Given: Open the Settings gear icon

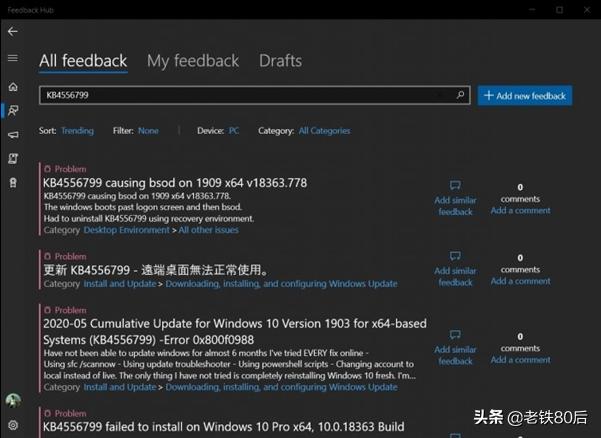Looking at the screenshot, I should 13,425.
